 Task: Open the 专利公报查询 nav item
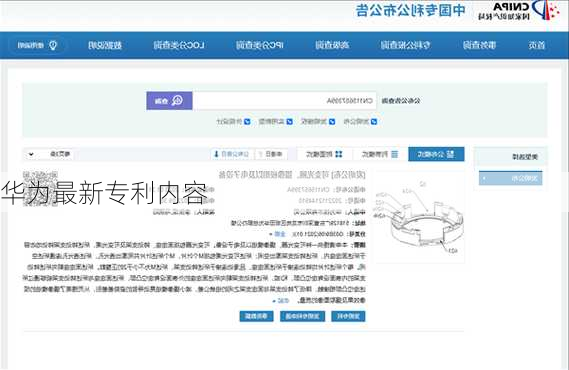(405, 45)
